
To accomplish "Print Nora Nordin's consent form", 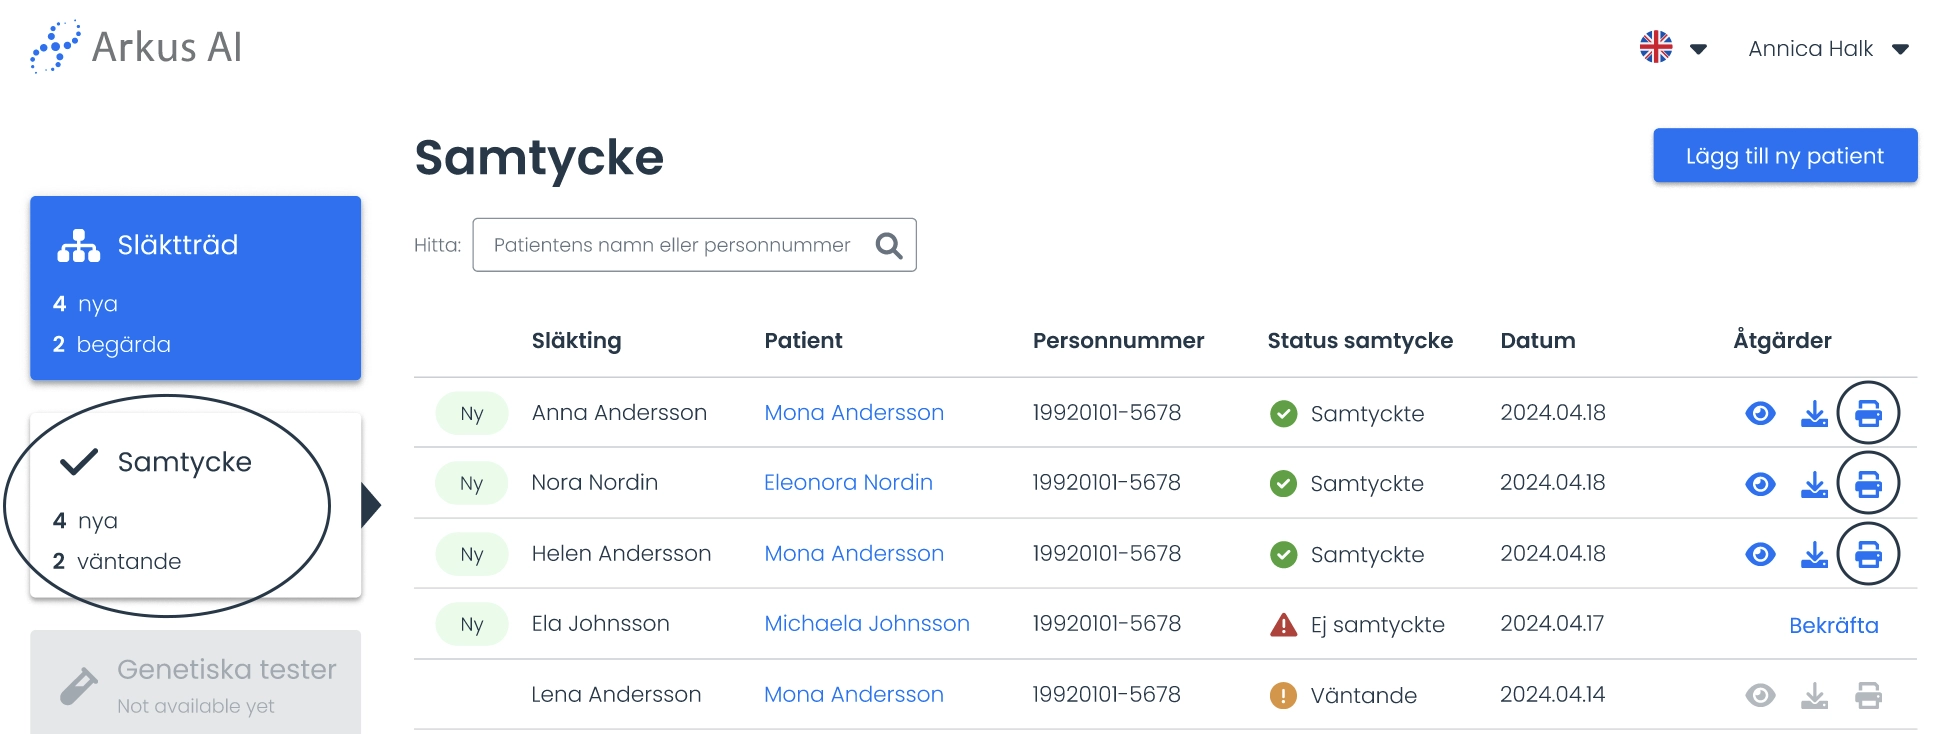I will tap(1868, 484).
